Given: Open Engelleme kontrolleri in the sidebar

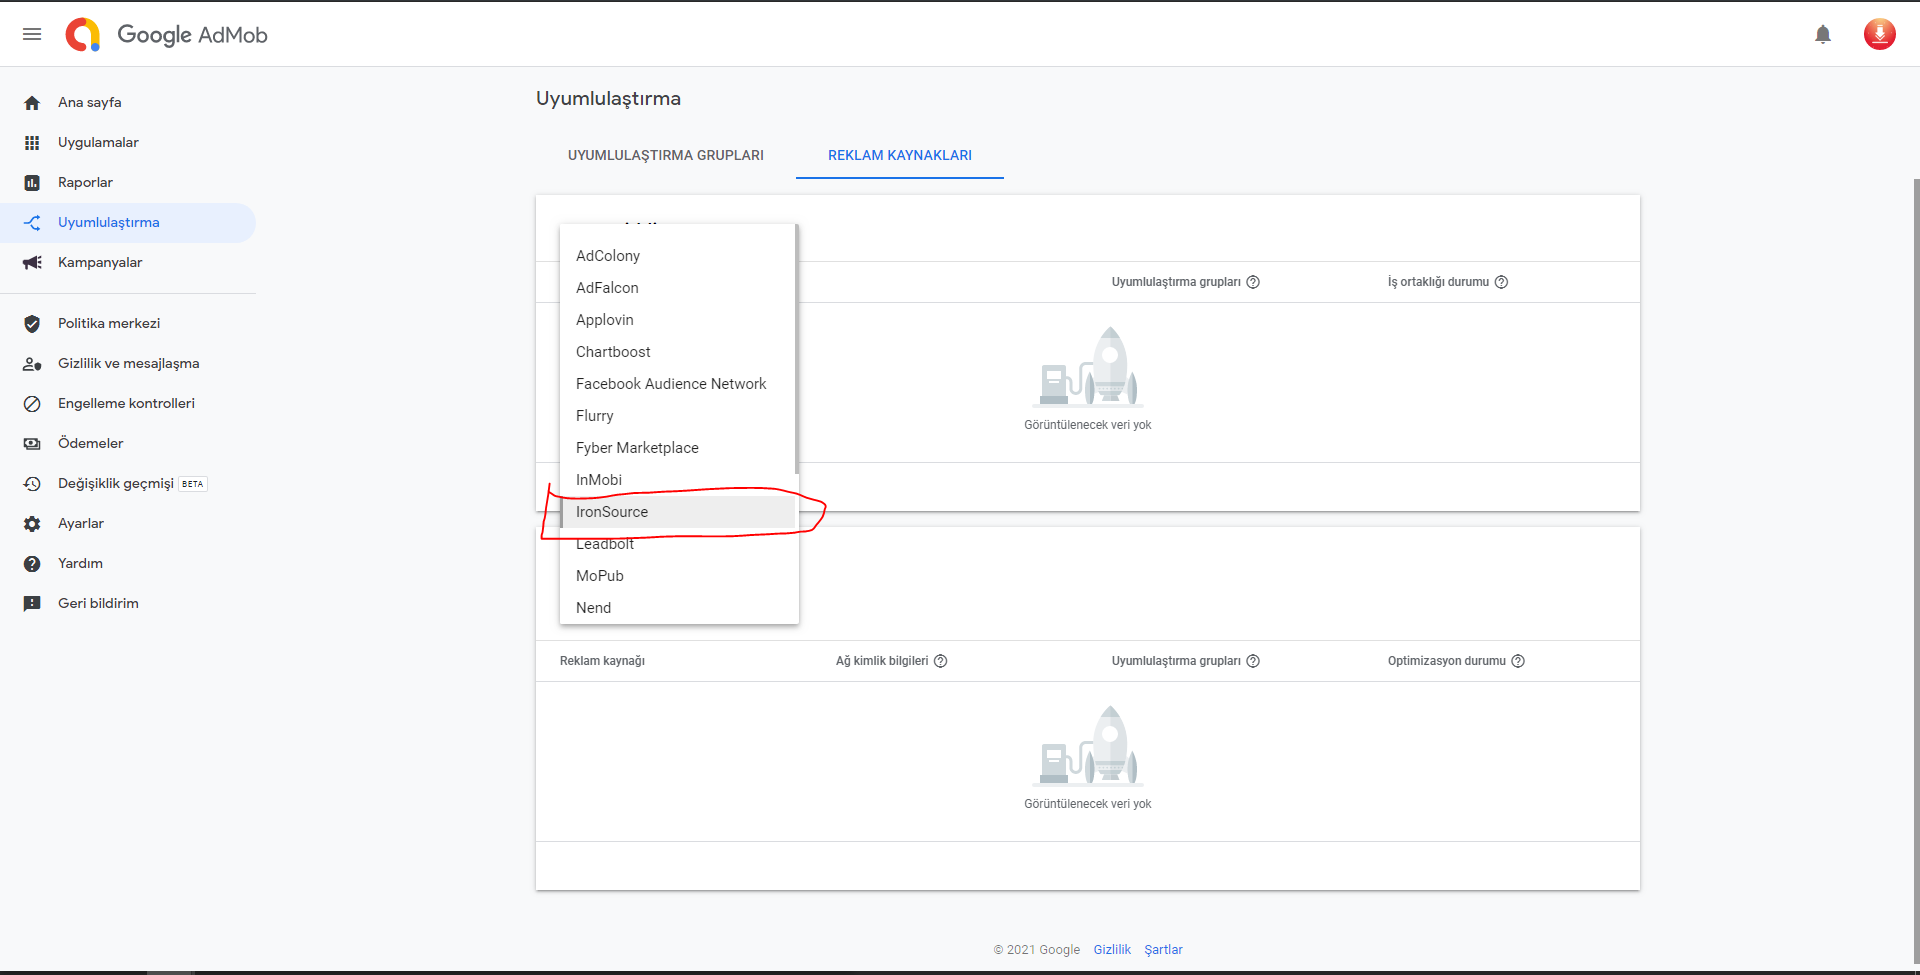Looking at the screenshot, I should [128, 404].
